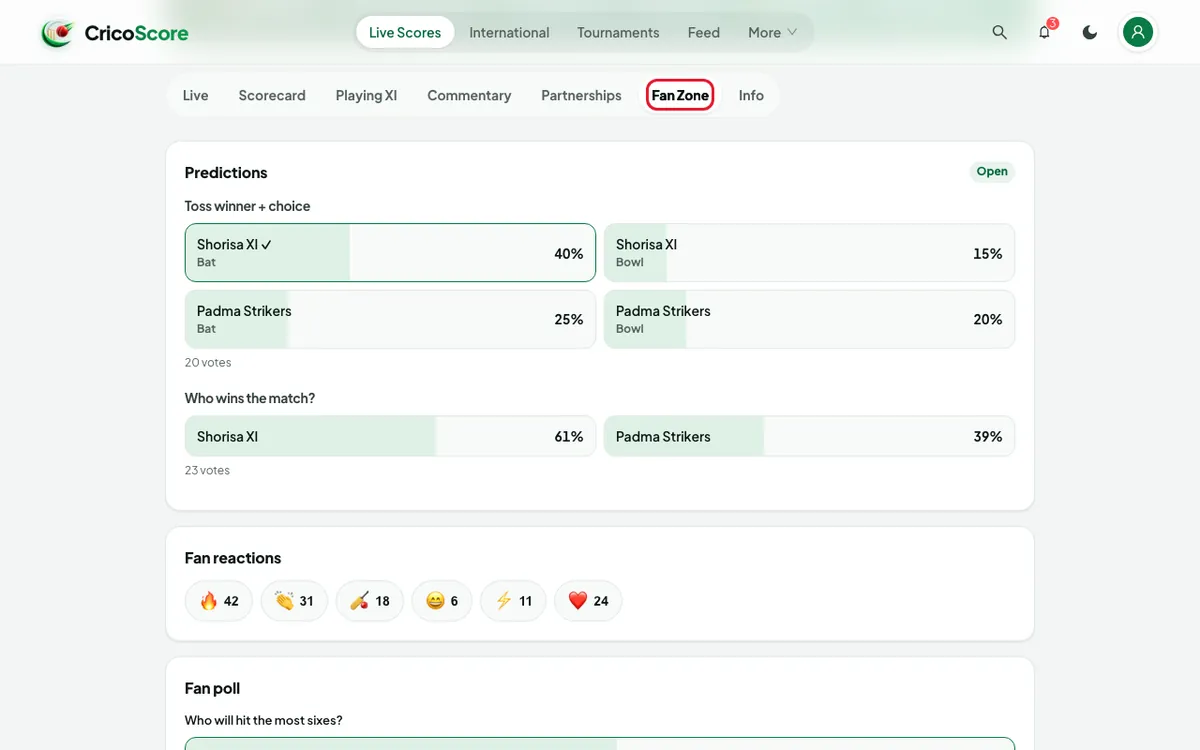Go to Live Scores
This screenshot has height=750, width=1200.
(405, 32)
